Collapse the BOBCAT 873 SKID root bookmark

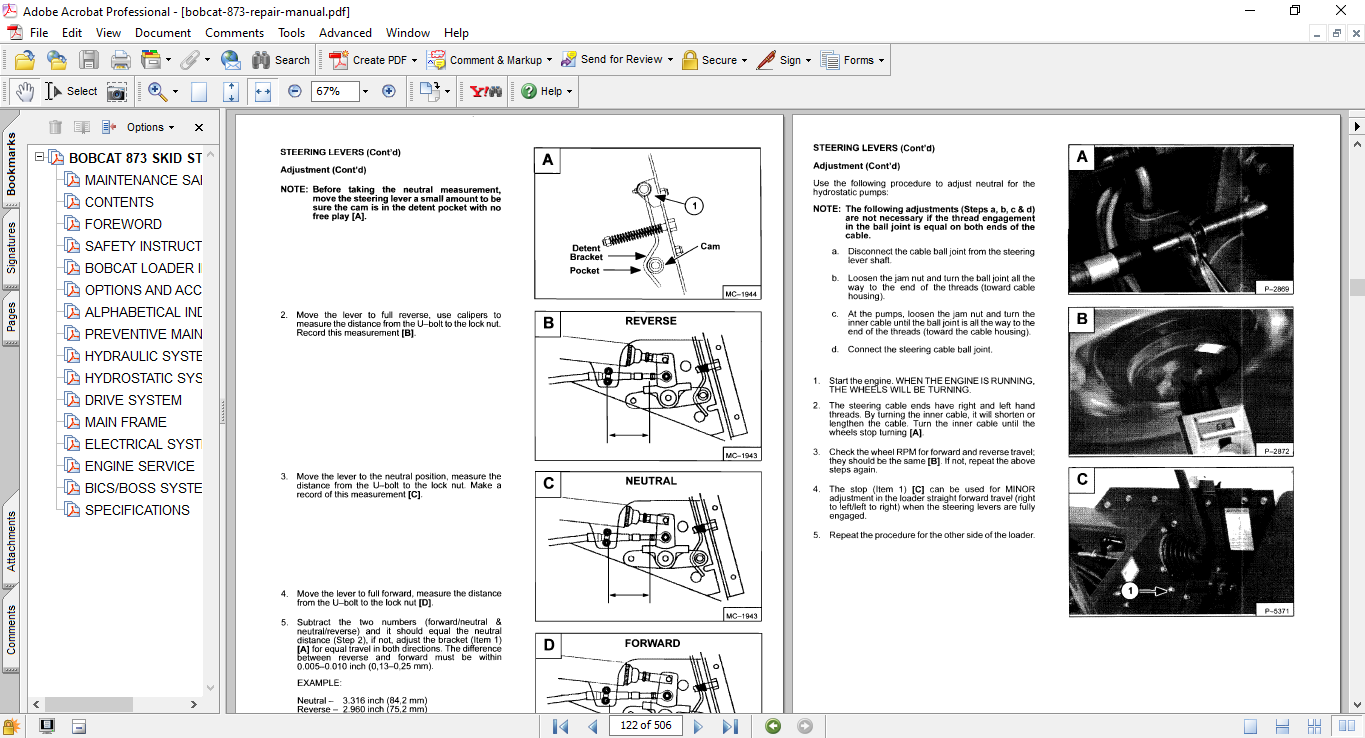(x=39, y=158)
